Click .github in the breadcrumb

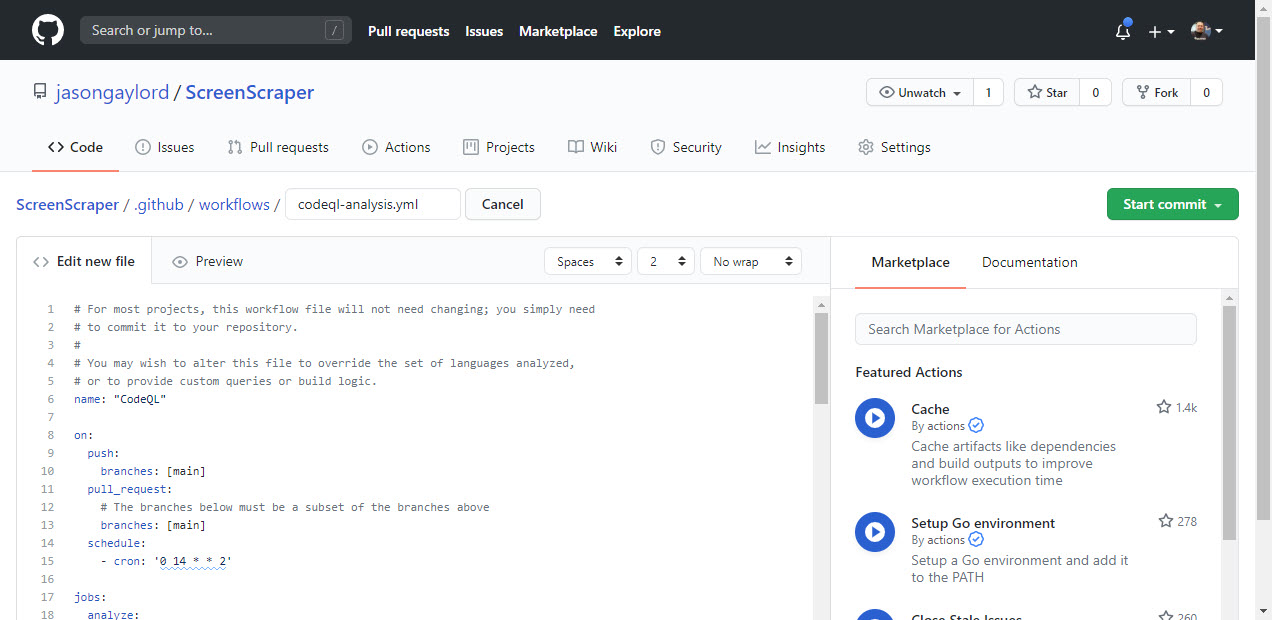pyautogui.click(x=159, y=204)
